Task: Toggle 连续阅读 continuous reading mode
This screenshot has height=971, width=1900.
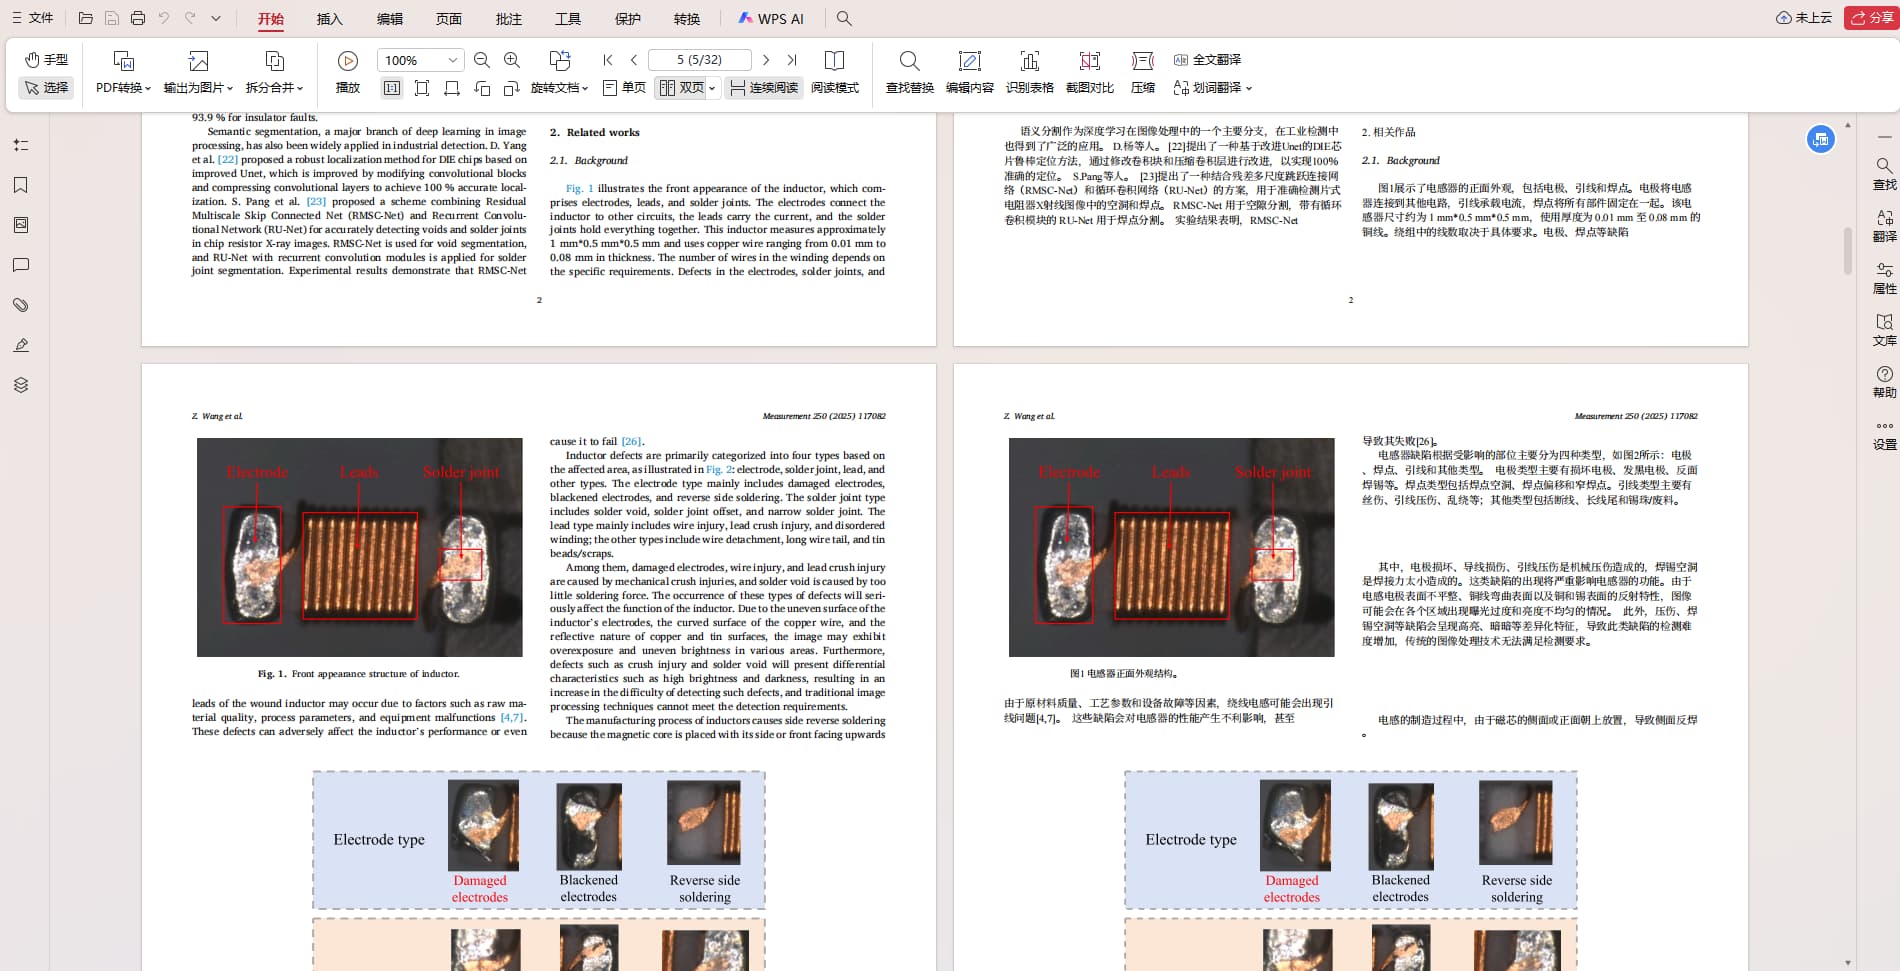Action: point(764,88)
